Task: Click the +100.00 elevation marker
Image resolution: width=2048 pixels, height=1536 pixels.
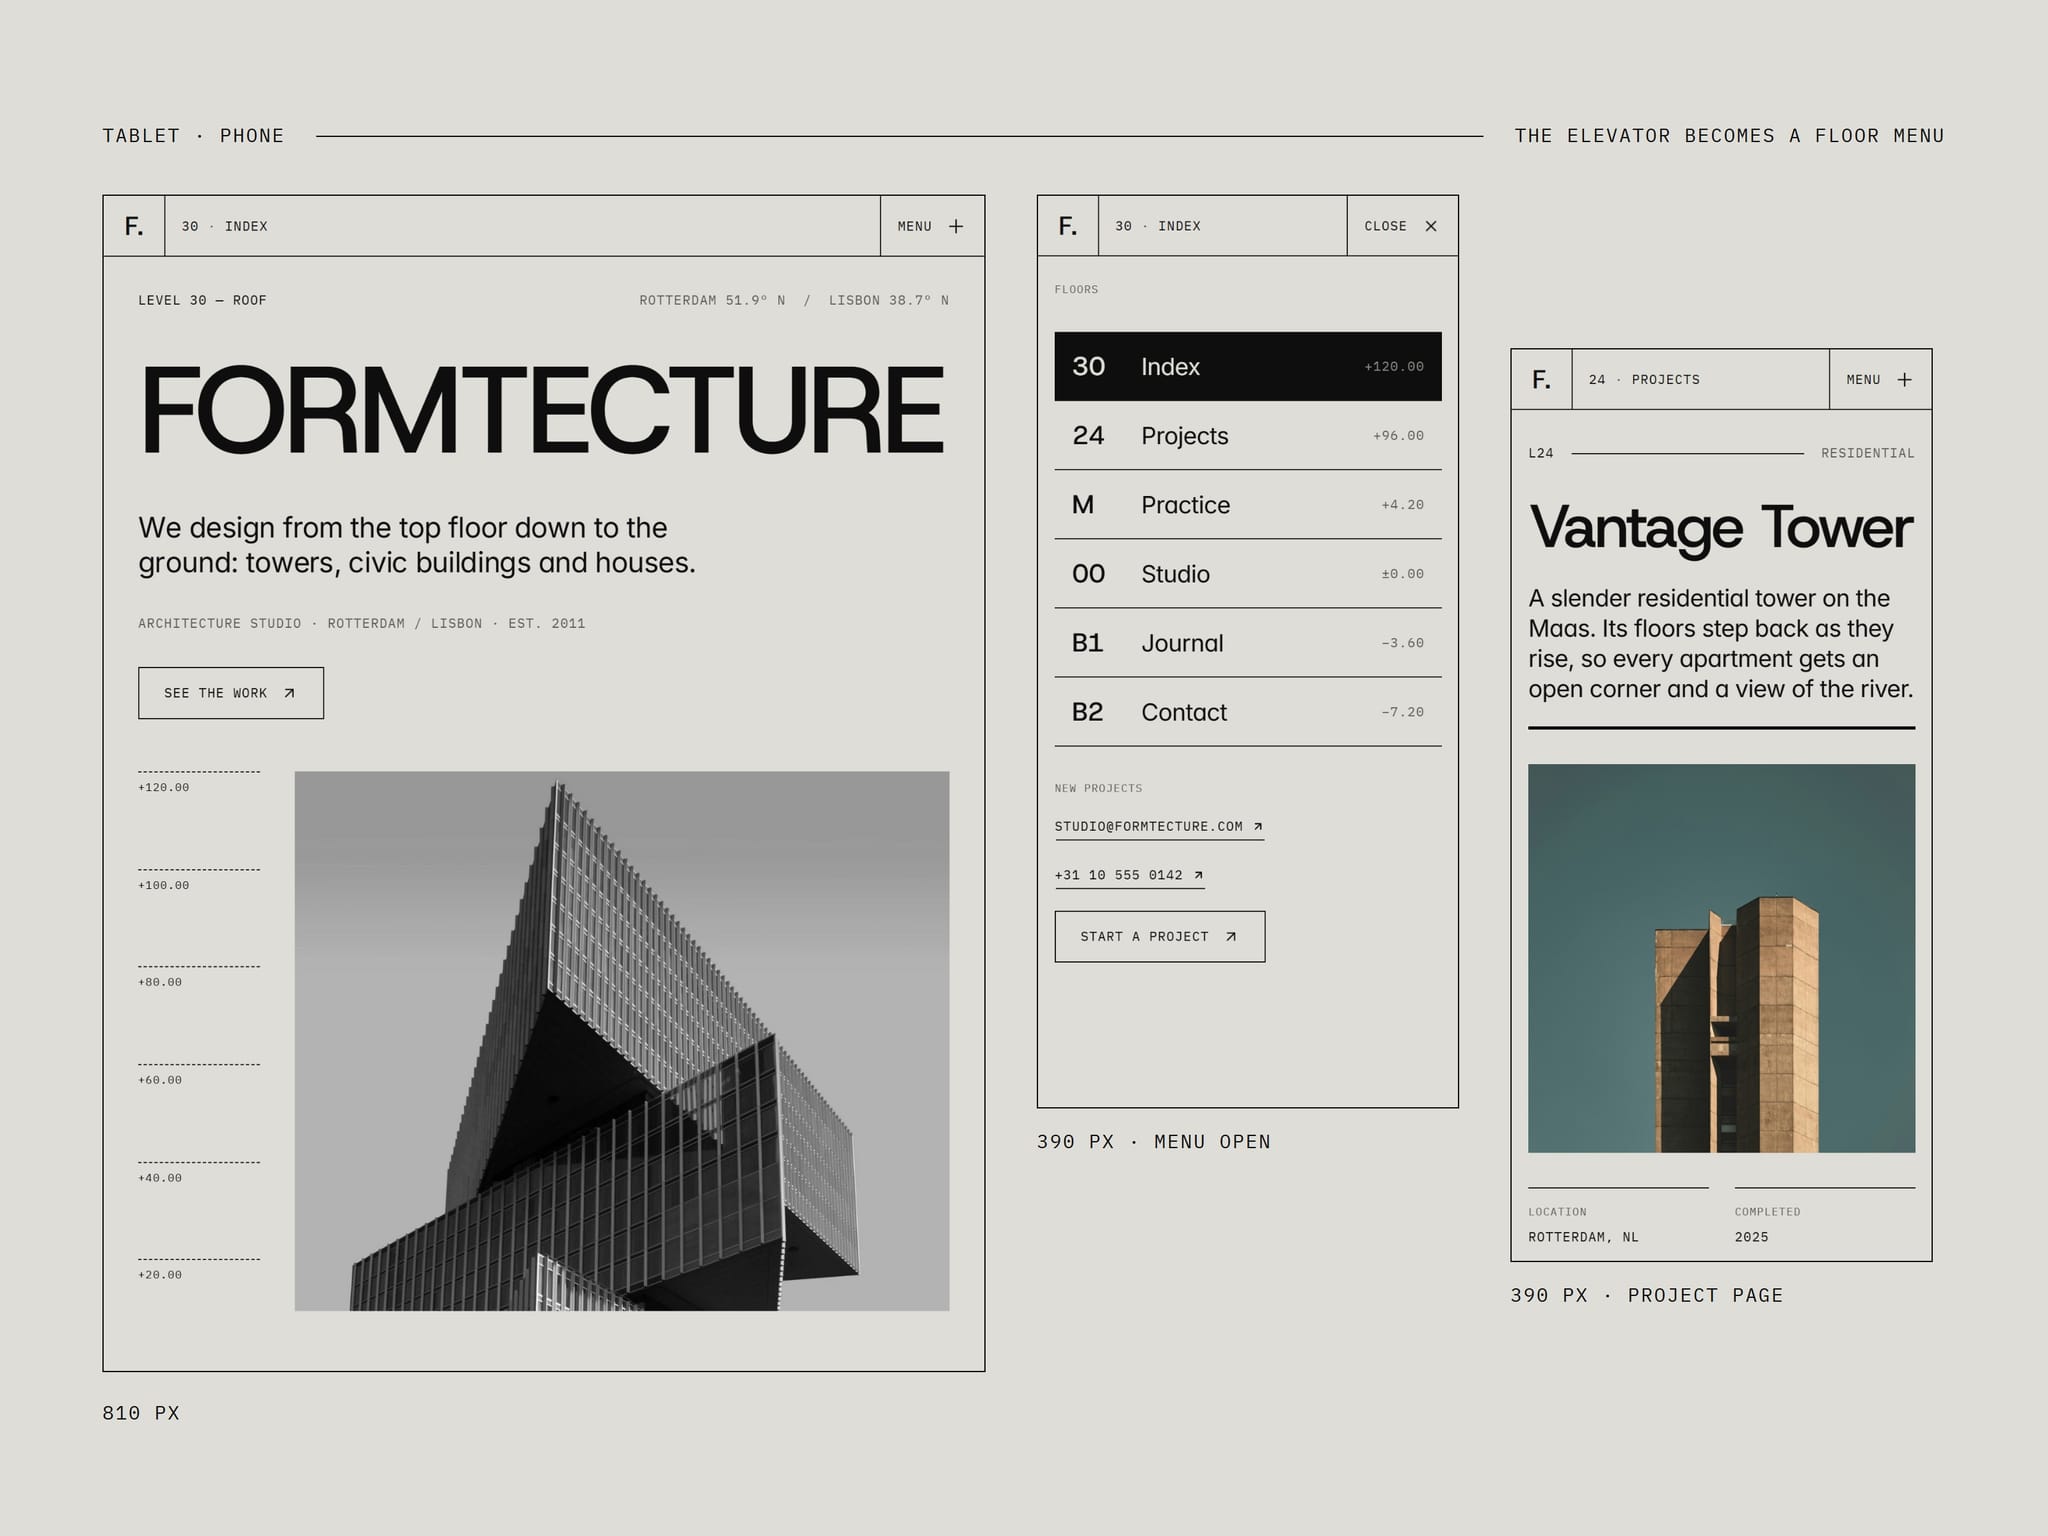Action: click(x=164, y=886)
